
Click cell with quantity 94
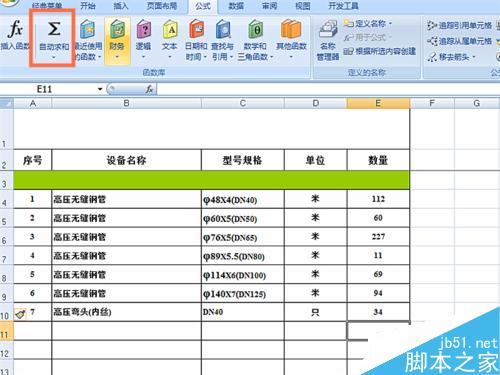pyautogui.click(x=378, y=293)
